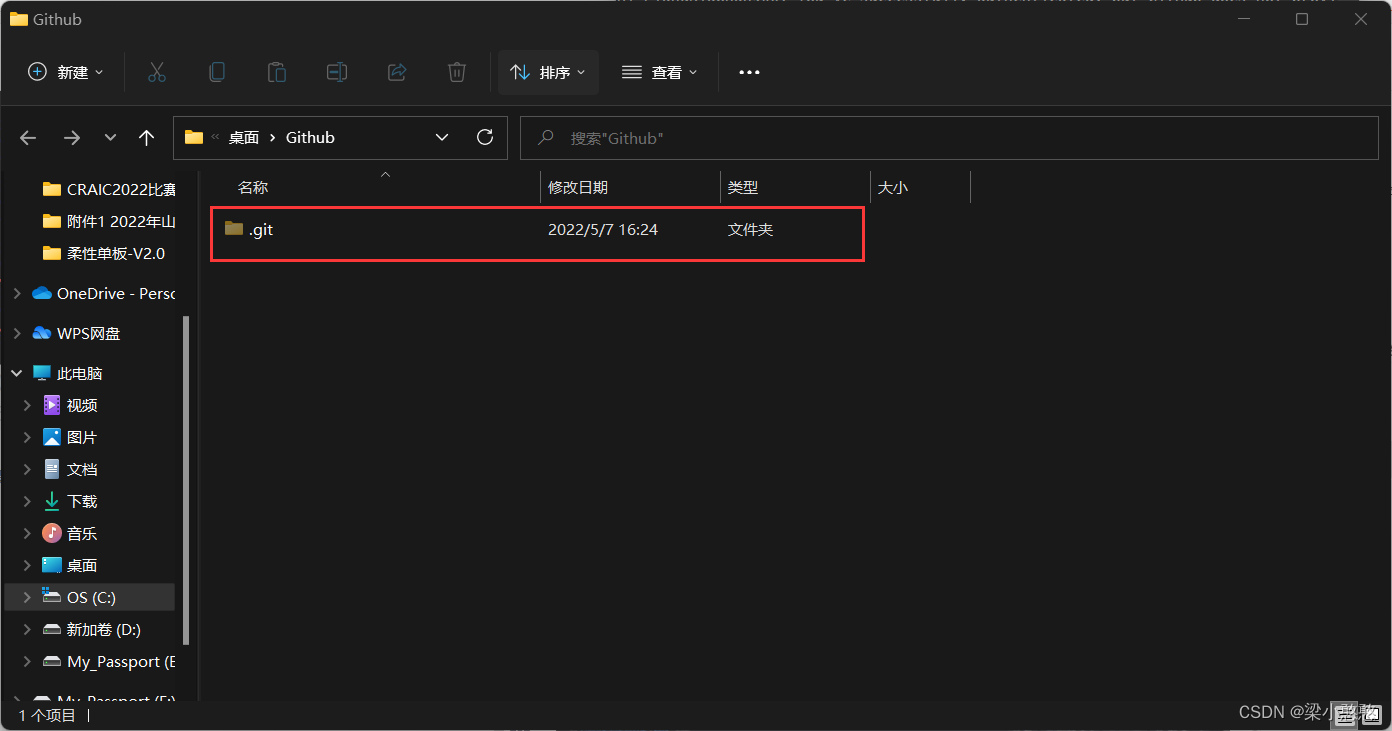Open 附件1 2022年 folder in sidebar
This screenshot has height=731, width=1392.
(108, 221)
